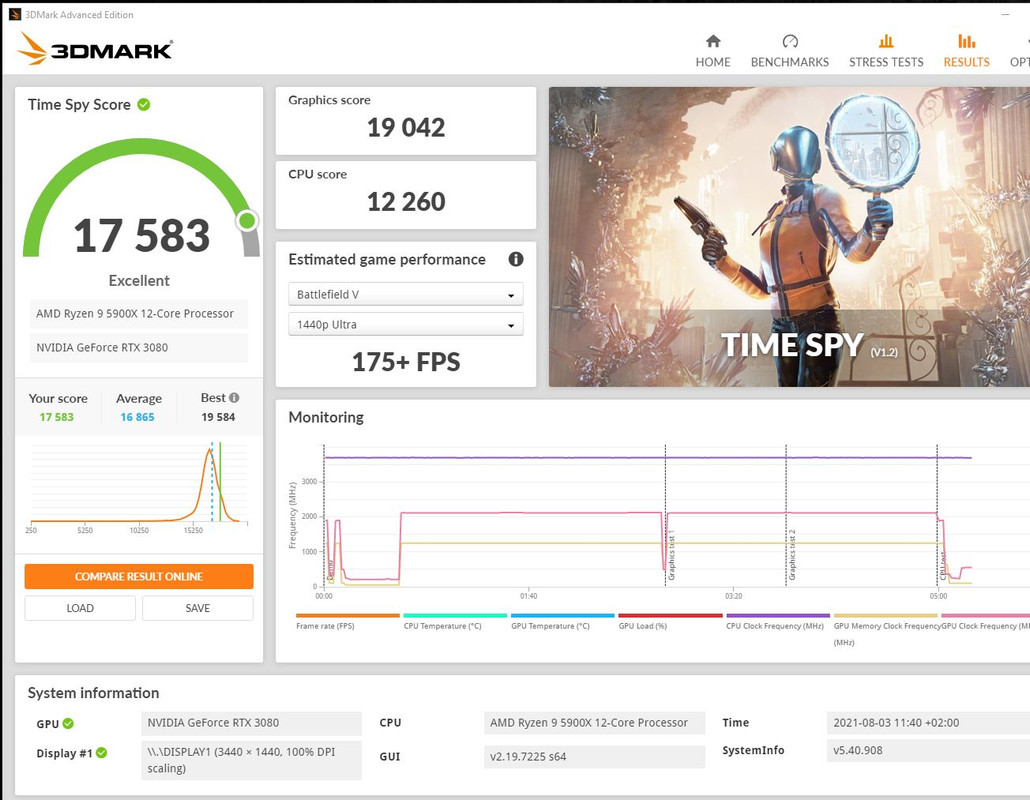The image size is (1030, 800).
Task: Click CPU score value 12 260
Action: [406, 202]
